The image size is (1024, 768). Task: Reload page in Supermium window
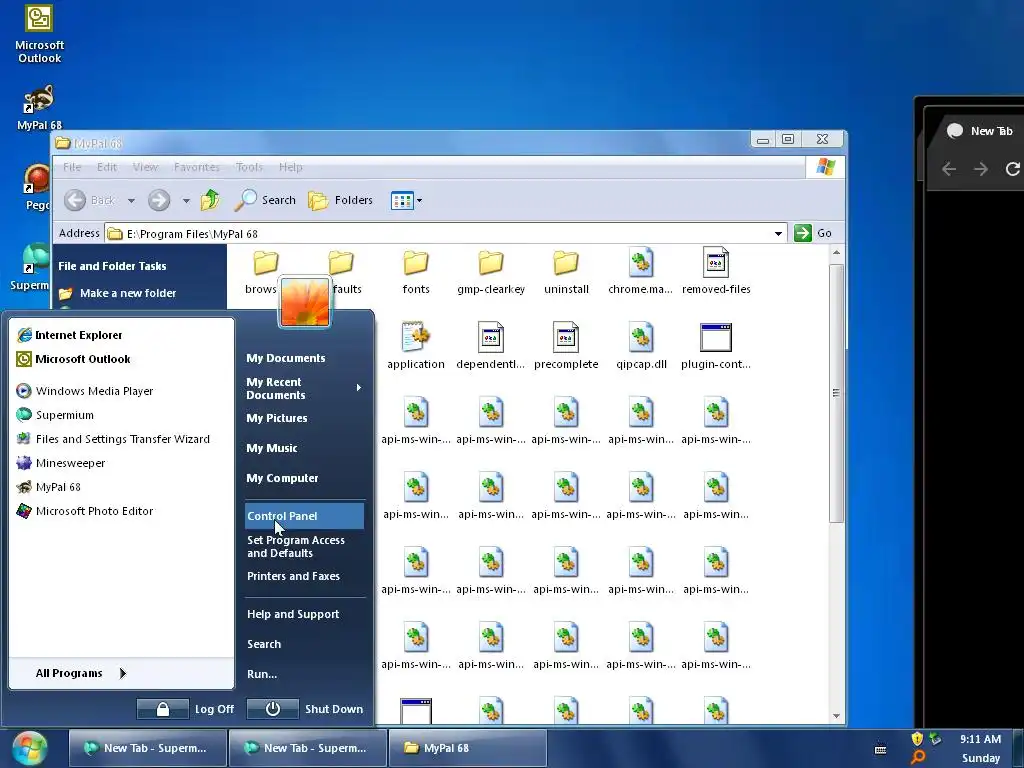tap(1013, 169)
